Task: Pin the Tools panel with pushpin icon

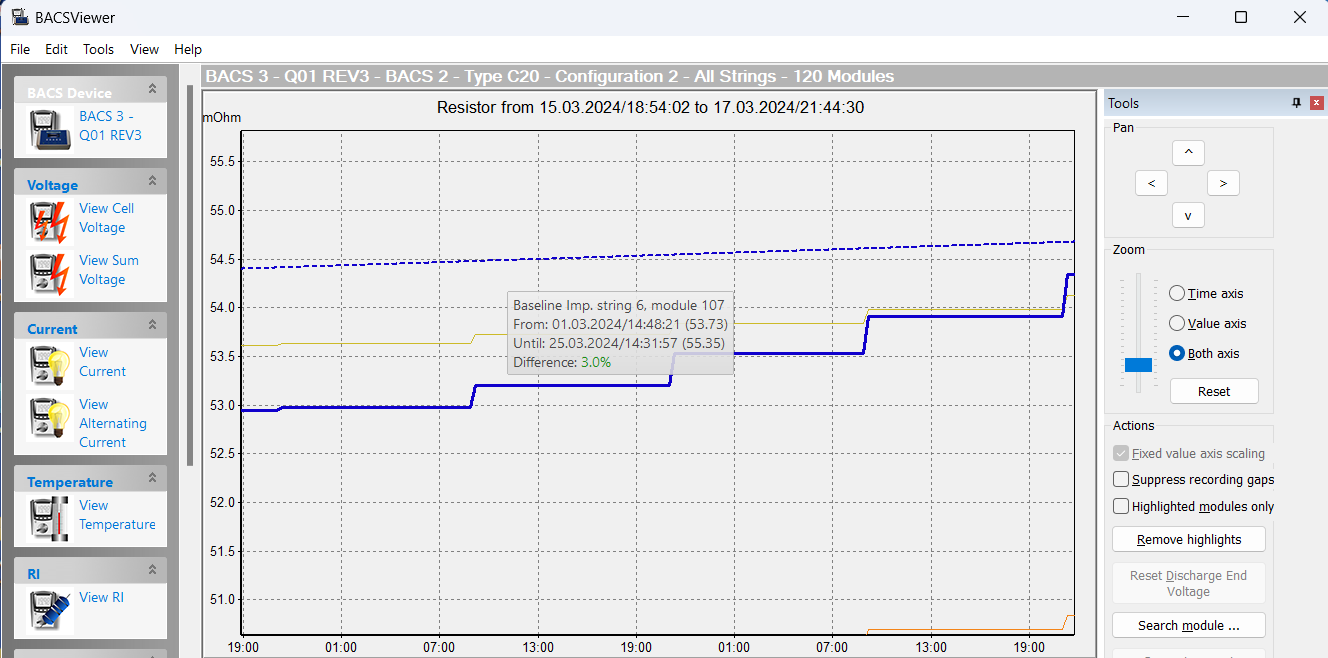Action: (1296, 103)
